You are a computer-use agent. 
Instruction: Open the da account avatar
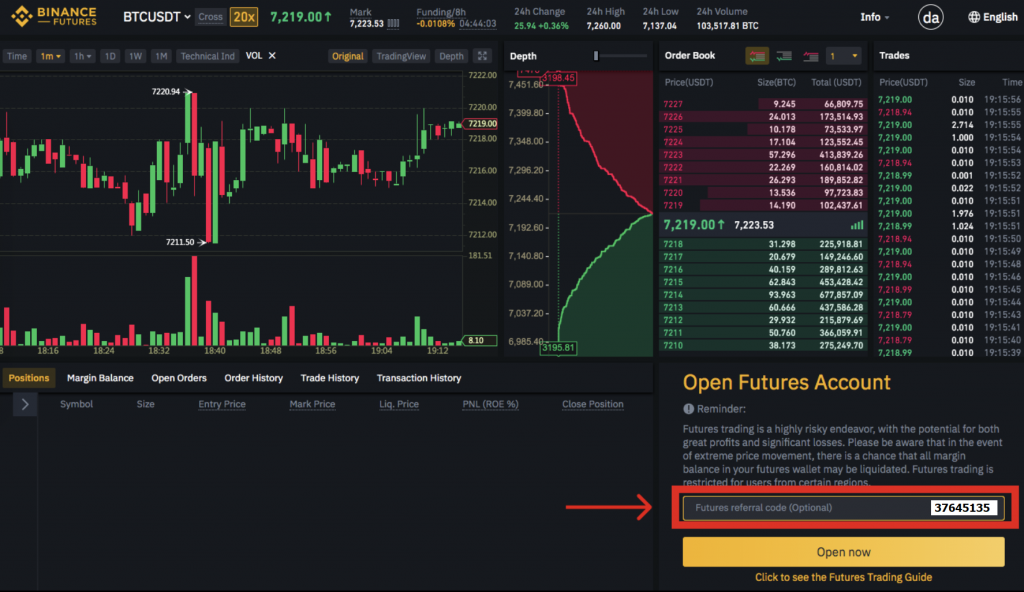point(931,17)
